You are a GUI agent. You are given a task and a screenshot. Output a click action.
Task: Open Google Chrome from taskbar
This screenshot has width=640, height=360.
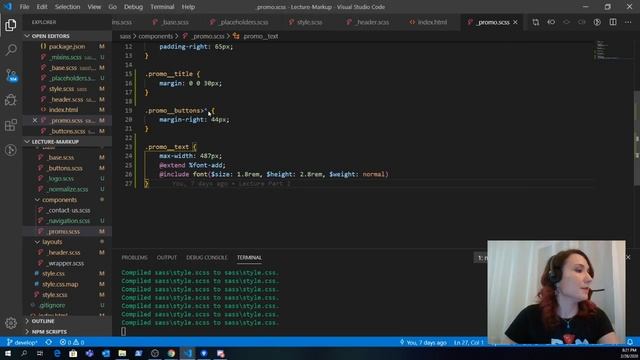point(171,353)
